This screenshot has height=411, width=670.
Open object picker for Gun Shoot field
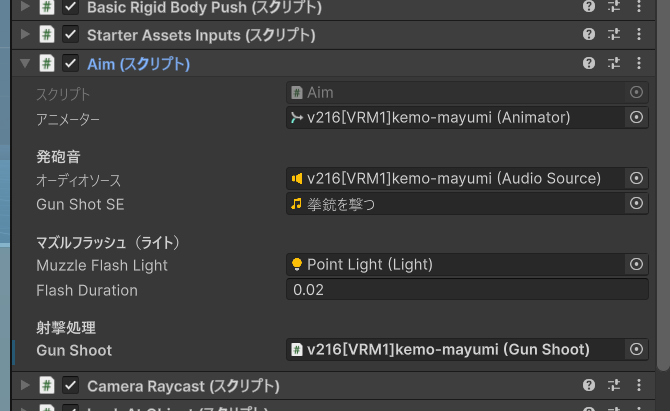coord(636,350)
